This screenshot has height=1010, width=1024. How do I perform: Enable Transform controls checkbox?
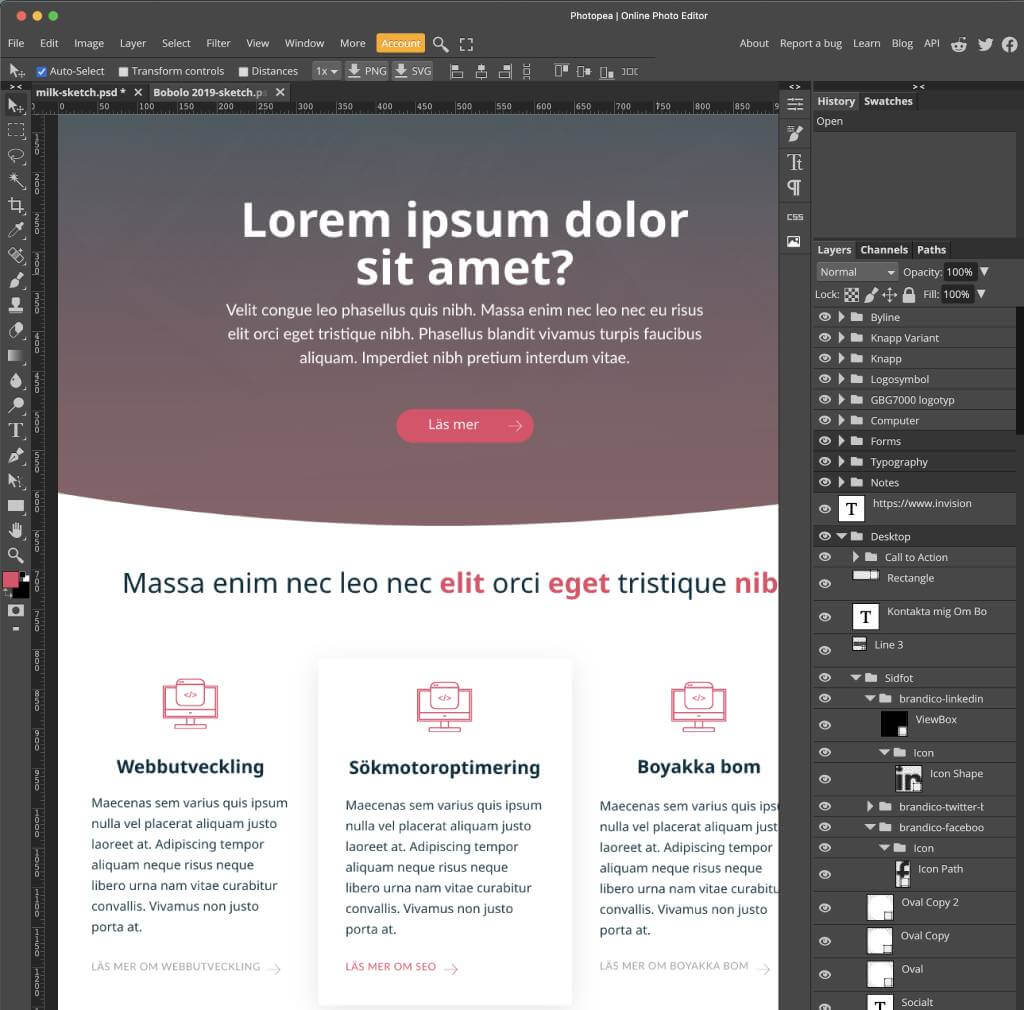(x=124, y=72)
